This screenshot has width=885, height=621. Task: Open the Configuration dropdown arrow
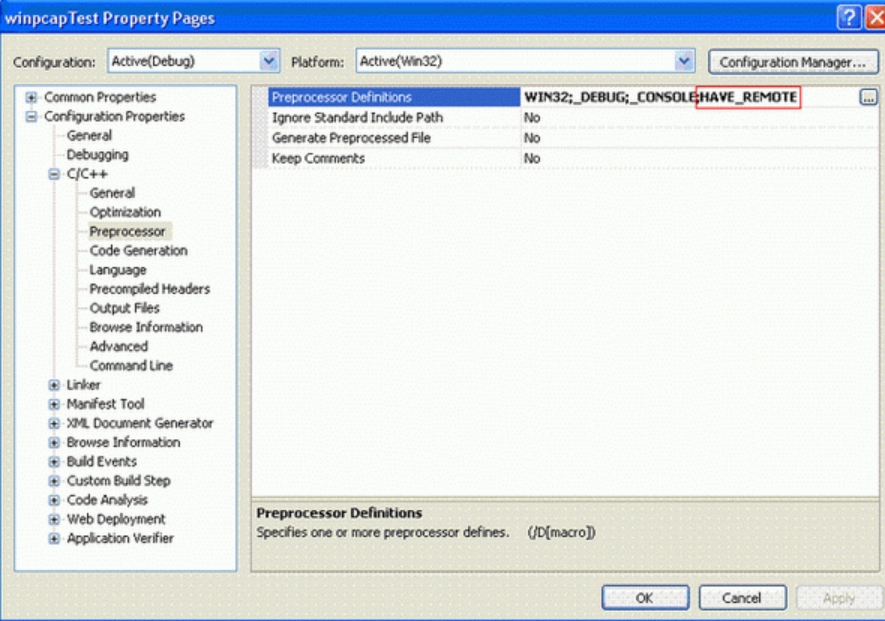(x=269, y=61)
